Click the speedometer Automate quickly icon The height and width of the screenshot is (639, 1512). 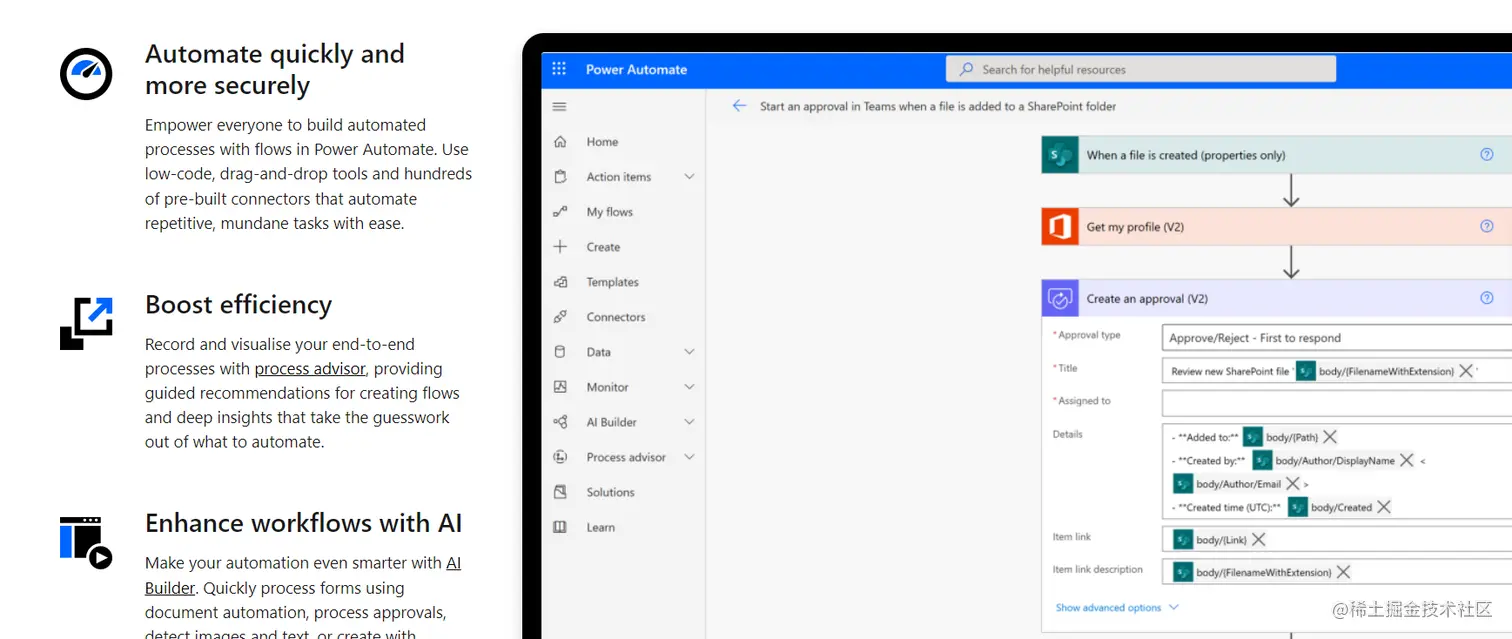pyautogui.click(x=86, y=73)
